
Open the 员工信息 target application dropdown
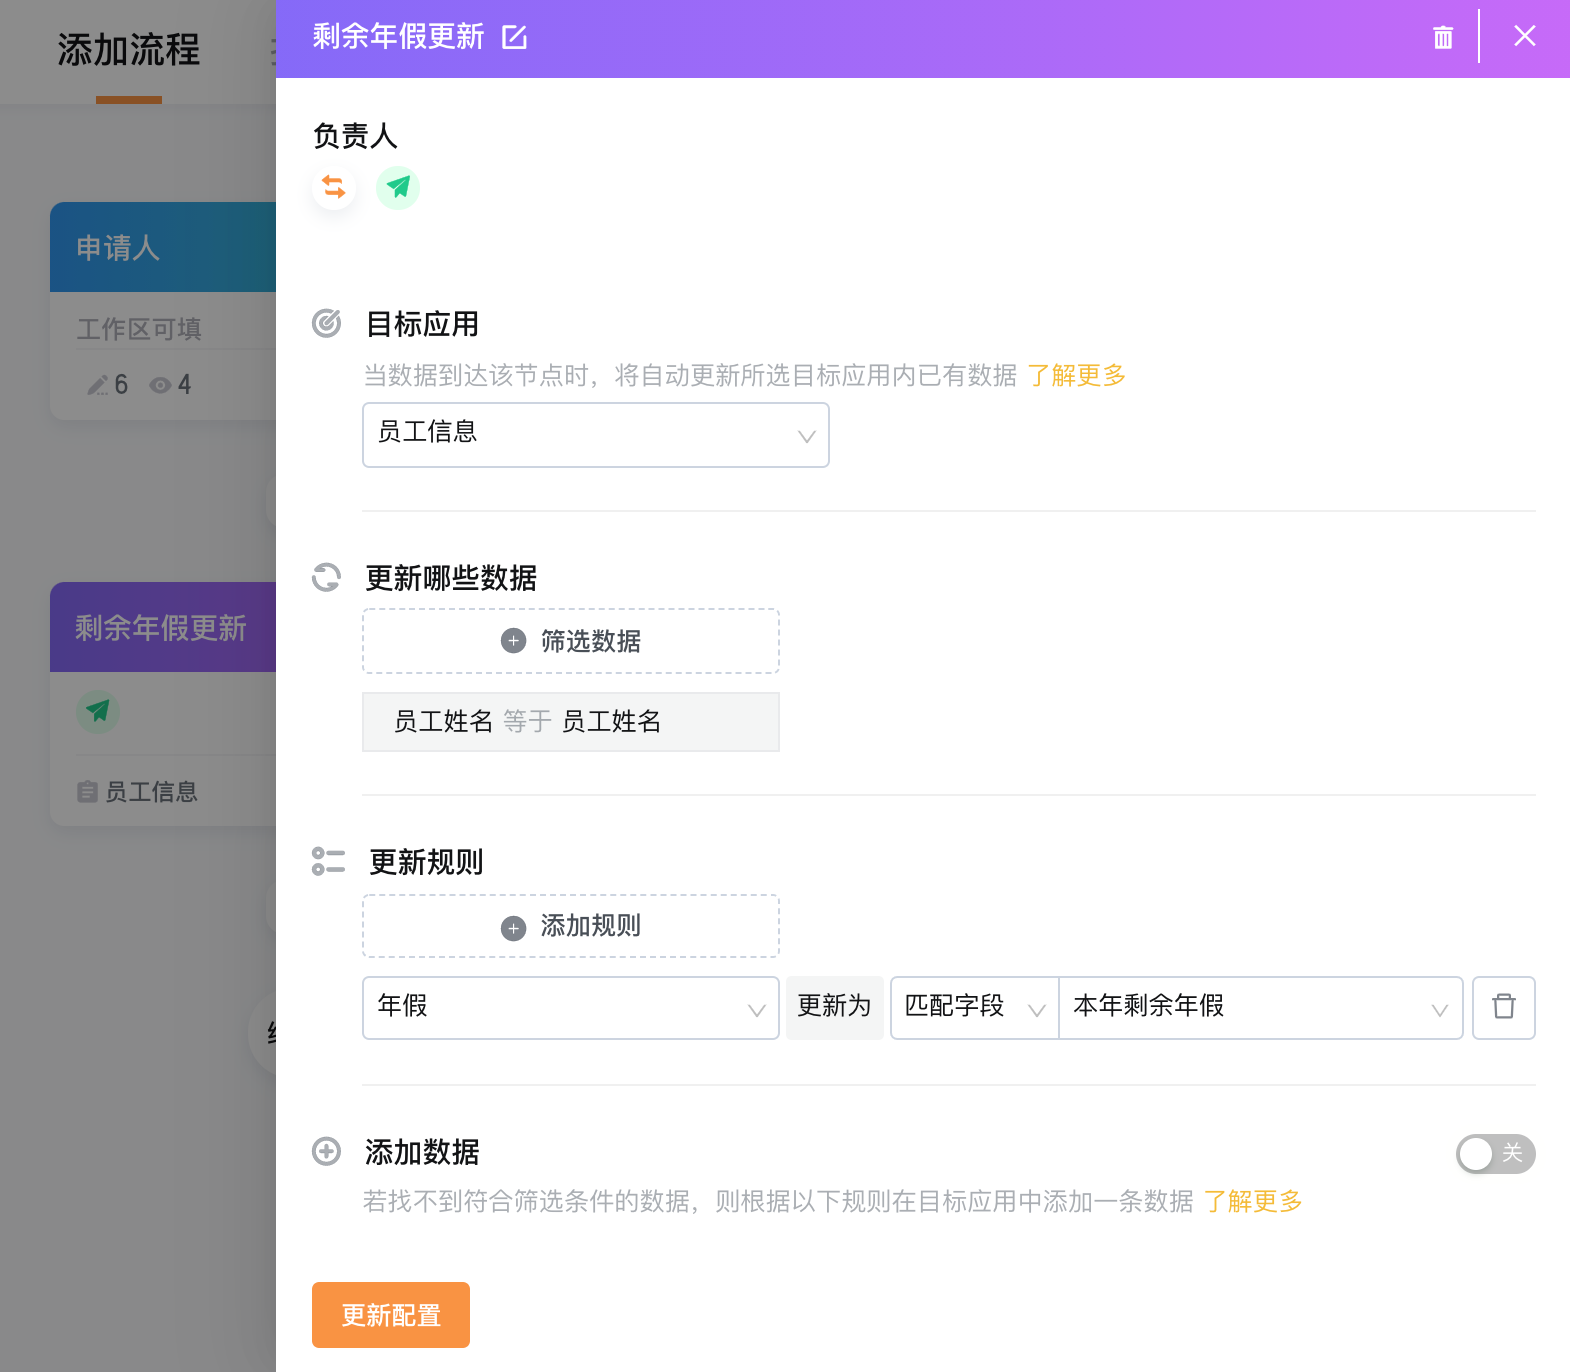[x=596, y=435]
